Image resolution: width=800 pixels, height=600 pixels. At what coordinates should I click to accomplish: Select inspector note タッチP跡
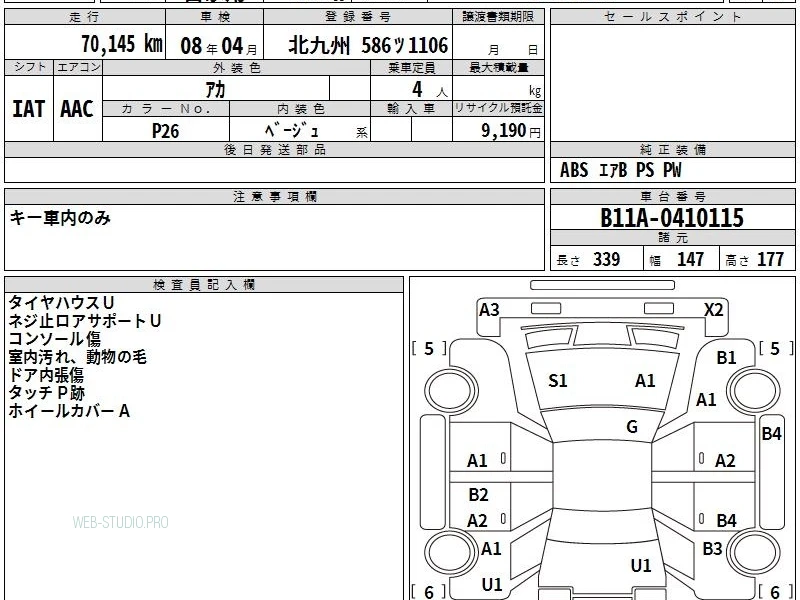47,393
